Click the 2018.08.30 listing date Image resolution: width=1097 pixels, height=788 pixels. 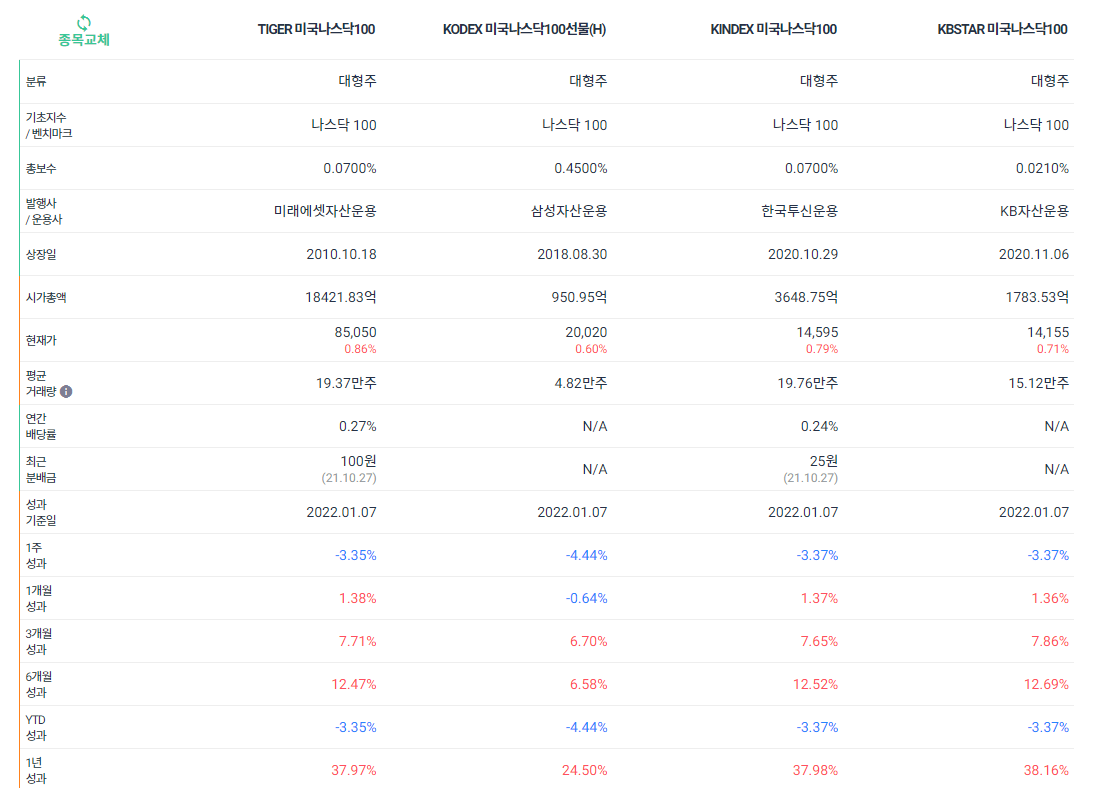coord(572,255)
